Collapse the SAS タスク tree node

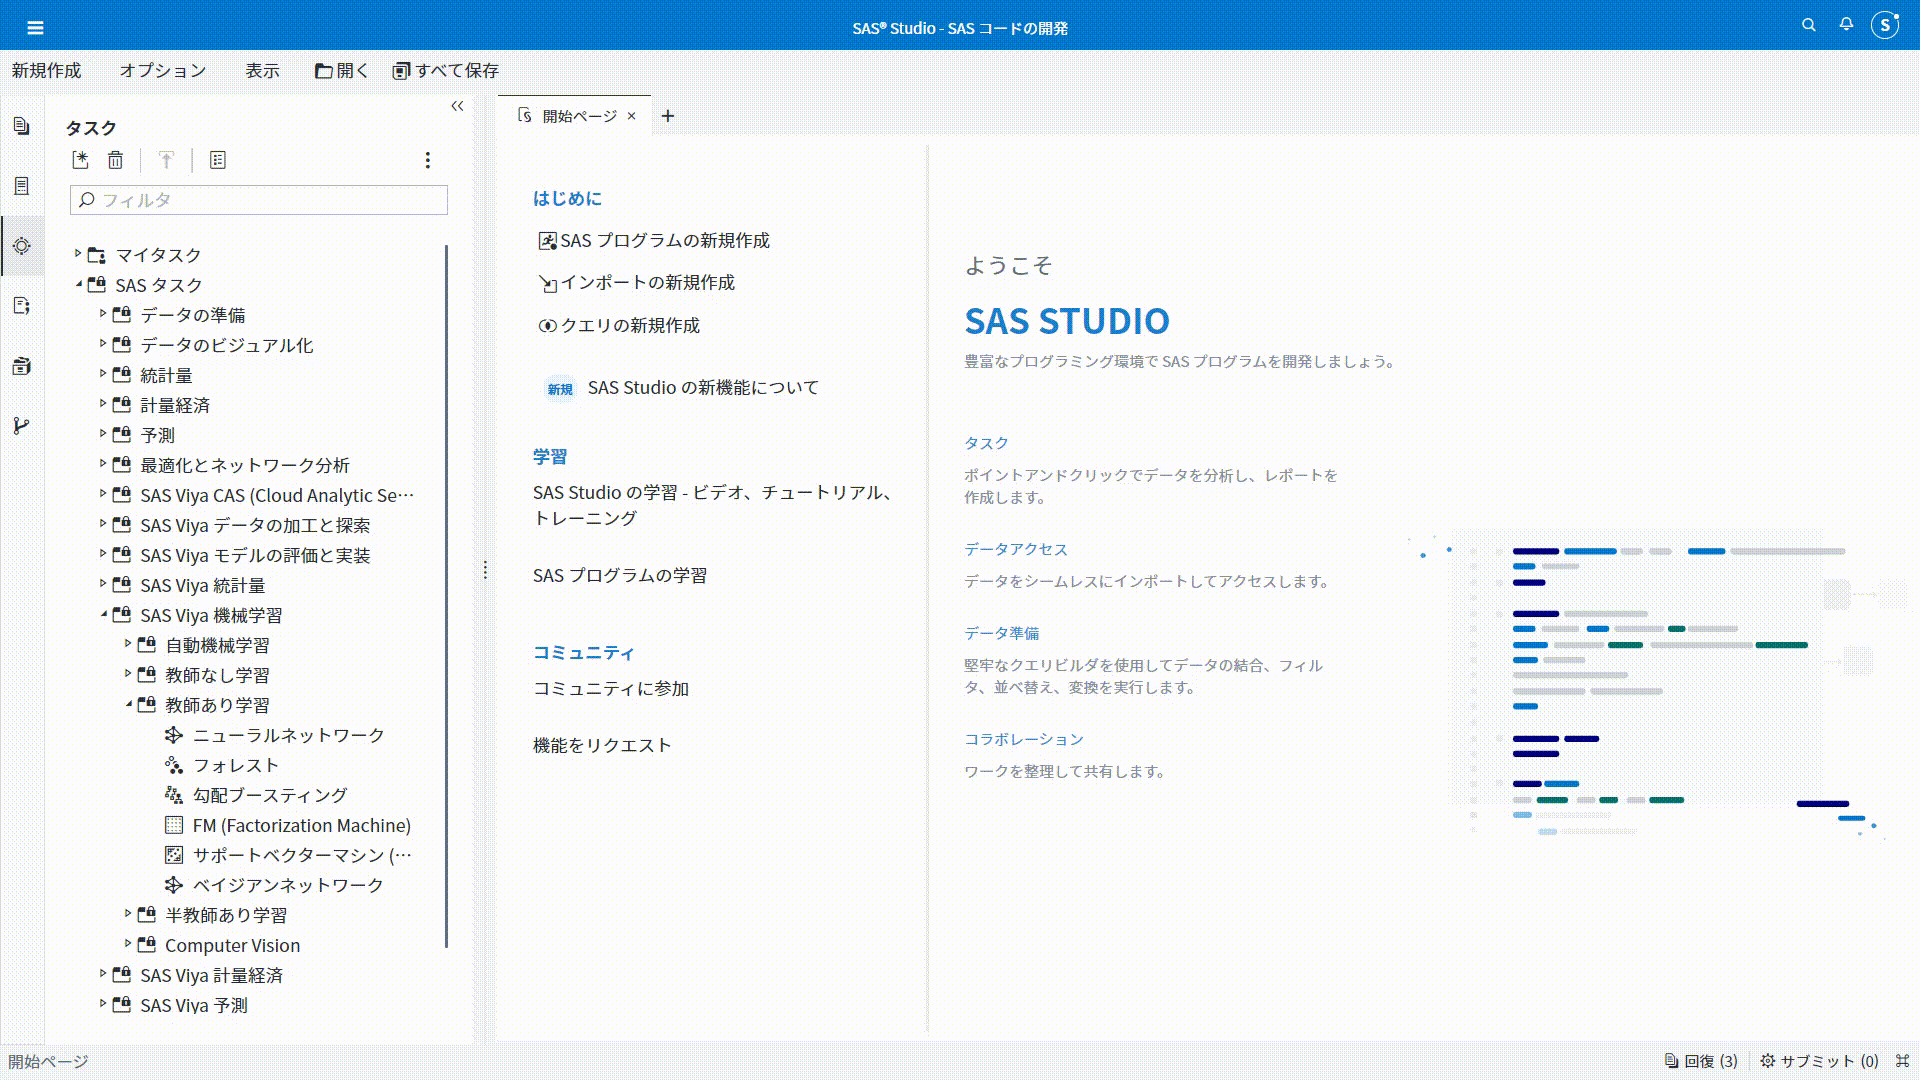(x=76, y=285)
